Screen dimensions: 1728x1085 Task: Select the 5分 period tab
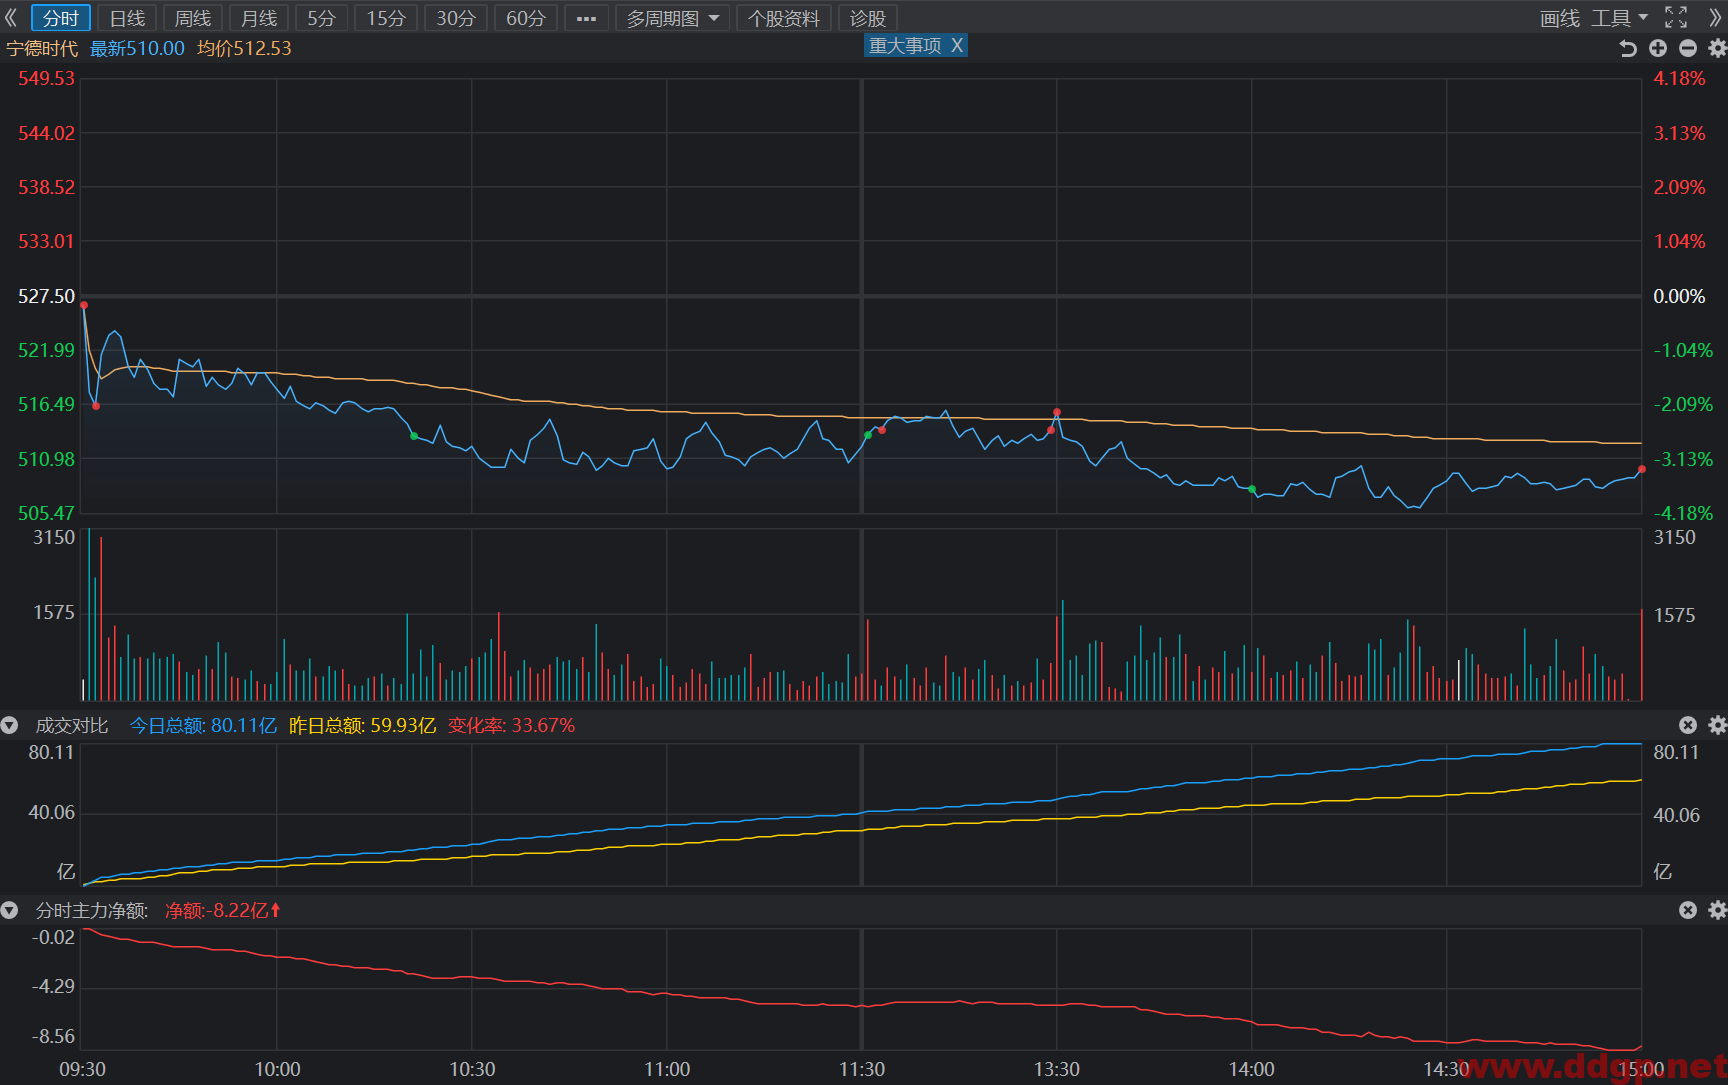click(x=322, y=18)
